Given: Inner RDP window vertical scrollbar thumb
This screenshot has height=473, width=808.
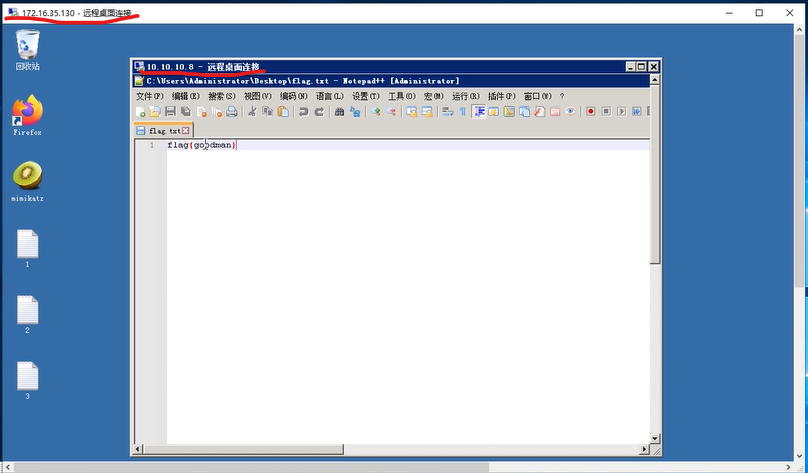Looking at the screenshot, I should (655, 174).
